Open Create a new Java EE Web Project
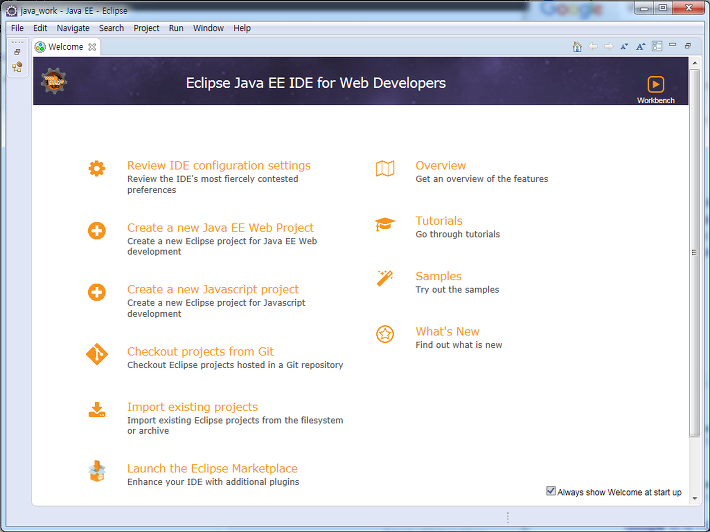Image resolution: width=710 pixels, height=532 pixels. tap(221, 227)
